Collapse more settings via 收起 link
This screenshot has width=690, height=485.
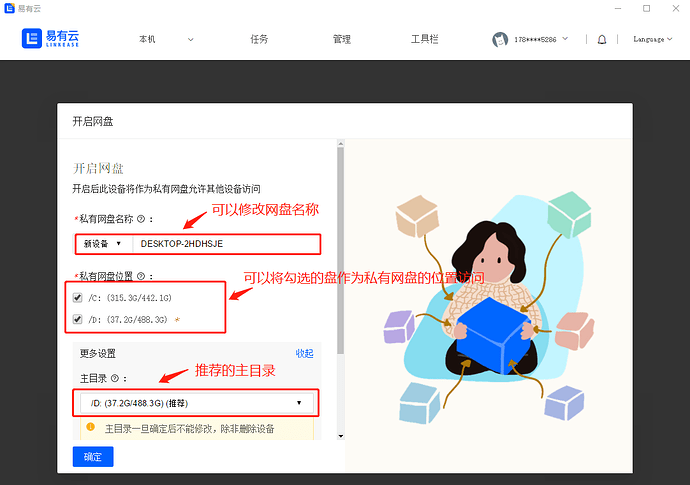tap(304, 353)
